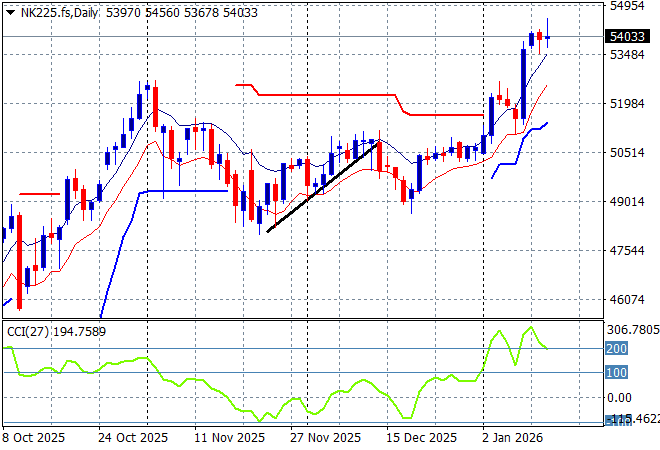
Task: Click the highlighted 54033 current price label
Action: click(626, 37)
